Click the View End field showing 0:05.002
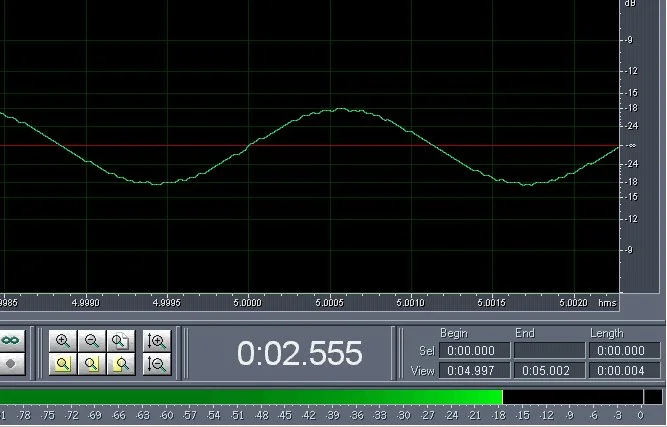667x427 pixels. tap(548, 371)
